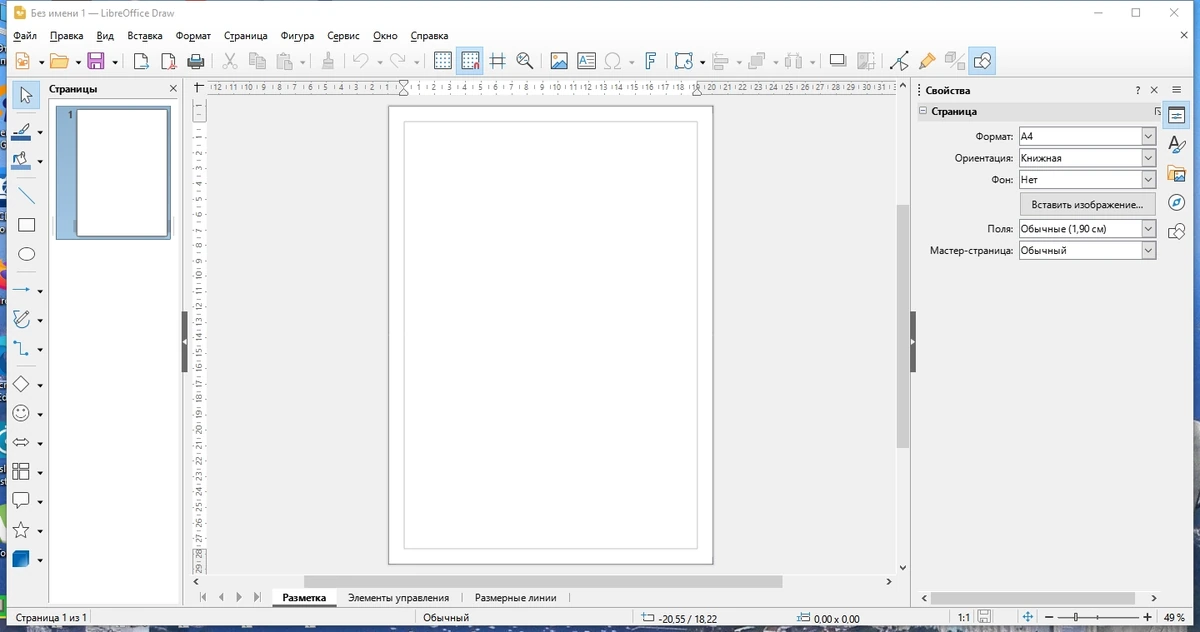Close the Страницы panel
The image size is (1200, 632).
173,89
